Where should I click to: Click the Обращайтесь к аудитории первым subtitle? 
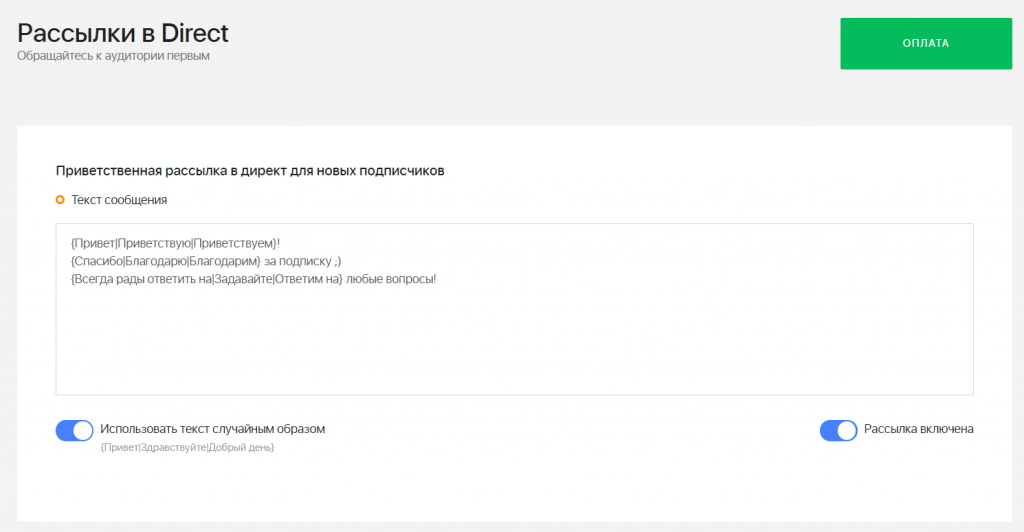(113, 55)
